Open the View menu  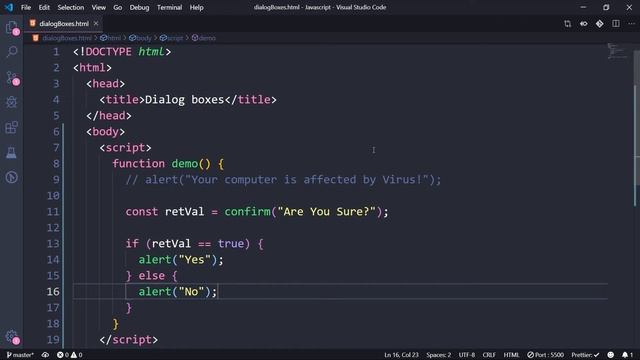click(98, 7)
